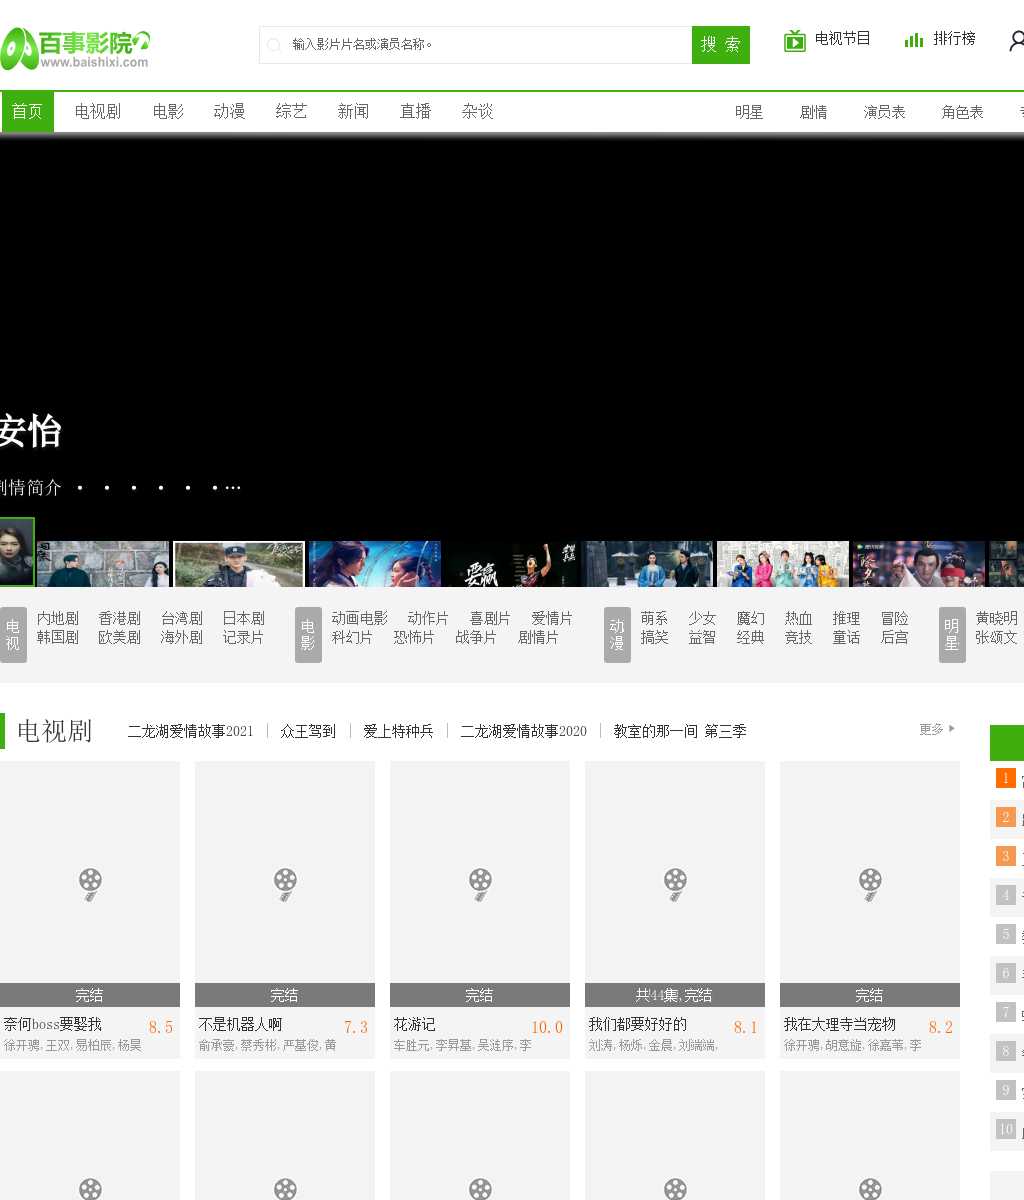1024x1200 pixels.
Task: Select the police officer carousel thumbnail
Action: tap(238, 564)
